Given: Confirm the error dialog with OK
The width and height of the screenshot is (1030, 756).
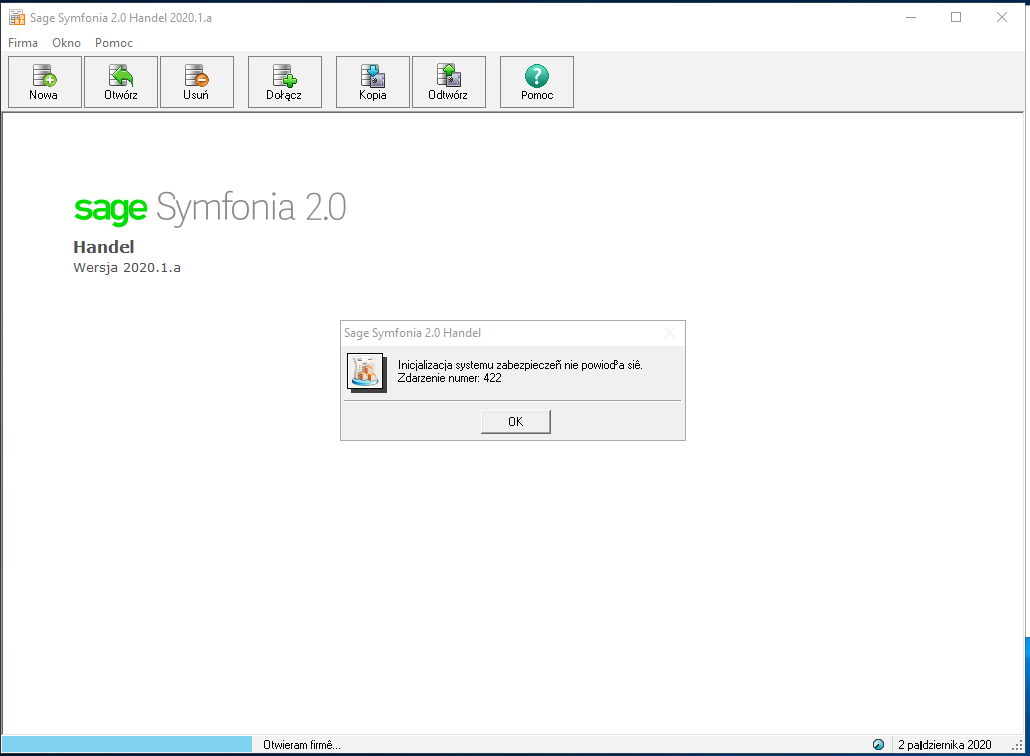Looking at the screenshot, I should [515, 421].
